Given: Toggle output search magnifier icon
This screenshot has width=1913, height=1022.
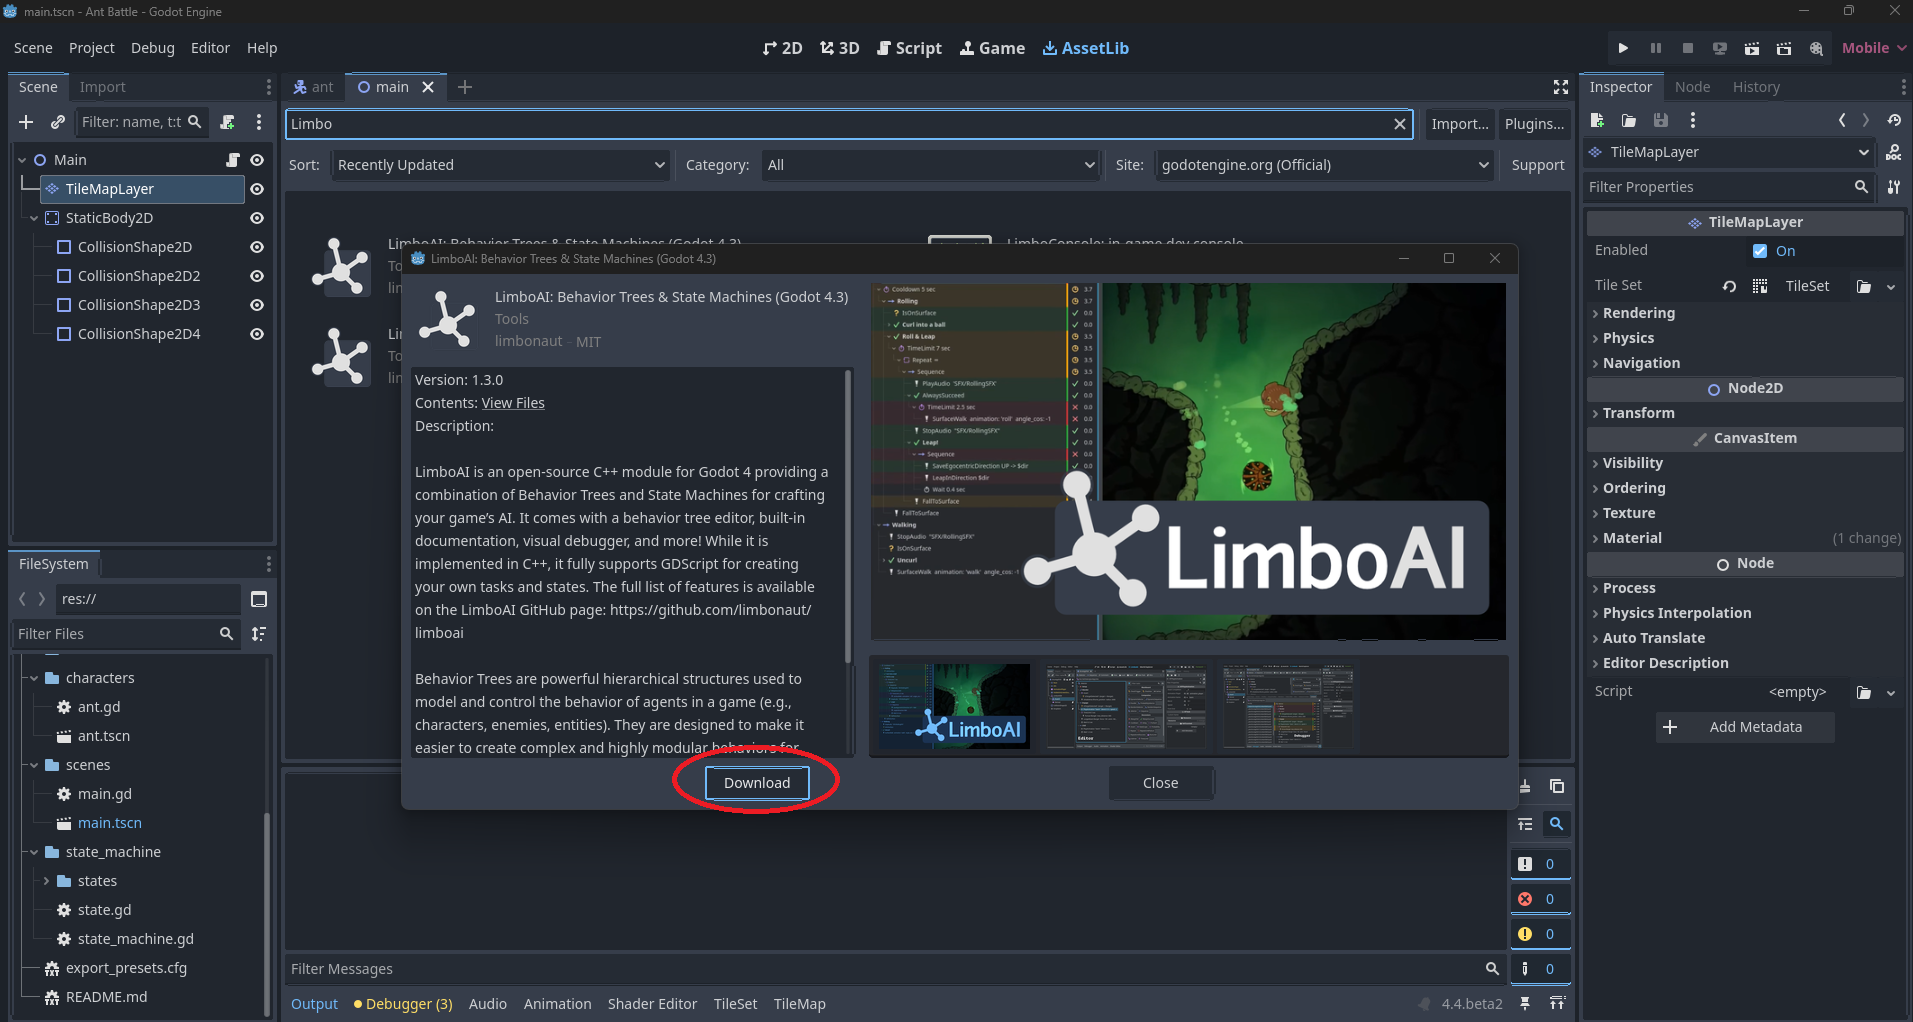Looking at the screenshot, I should tap(1557, 824).
